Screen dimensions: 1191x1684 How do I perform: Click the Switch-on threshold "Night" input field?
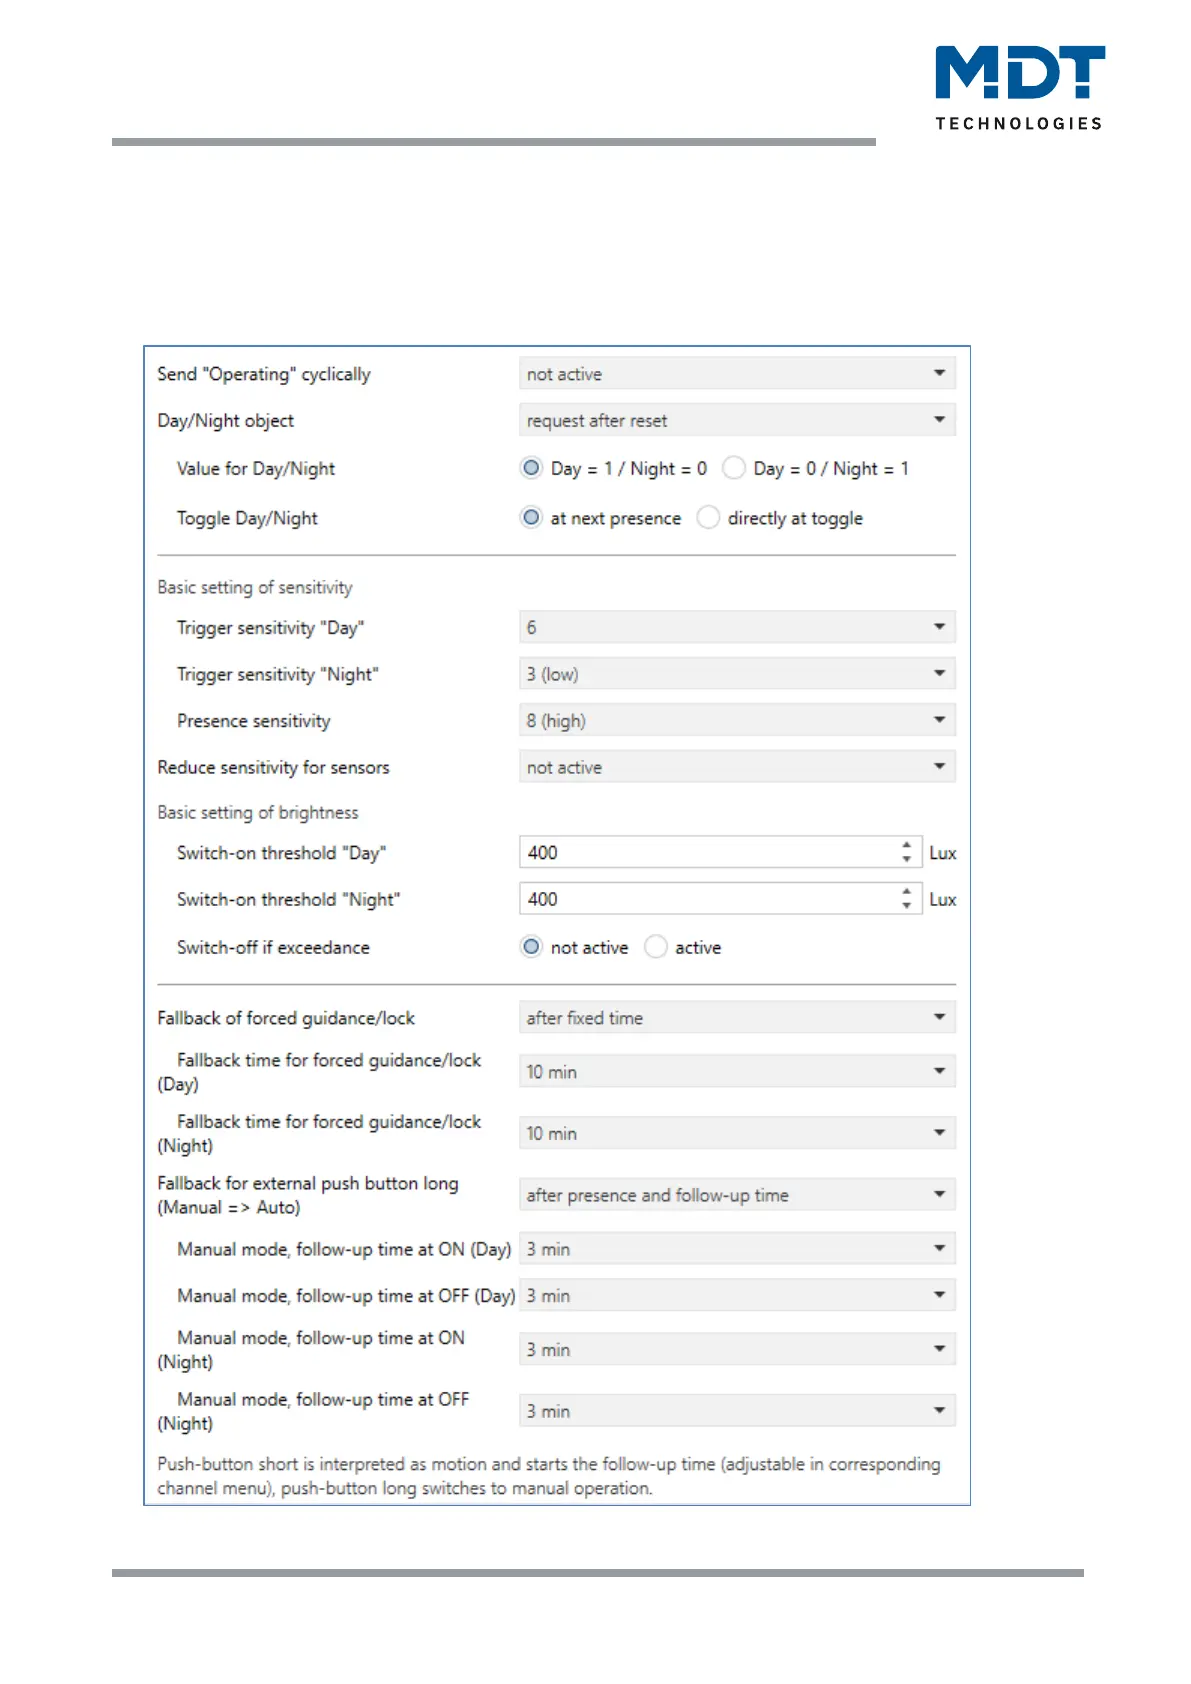pyautogui.click(x=708, y=899)
